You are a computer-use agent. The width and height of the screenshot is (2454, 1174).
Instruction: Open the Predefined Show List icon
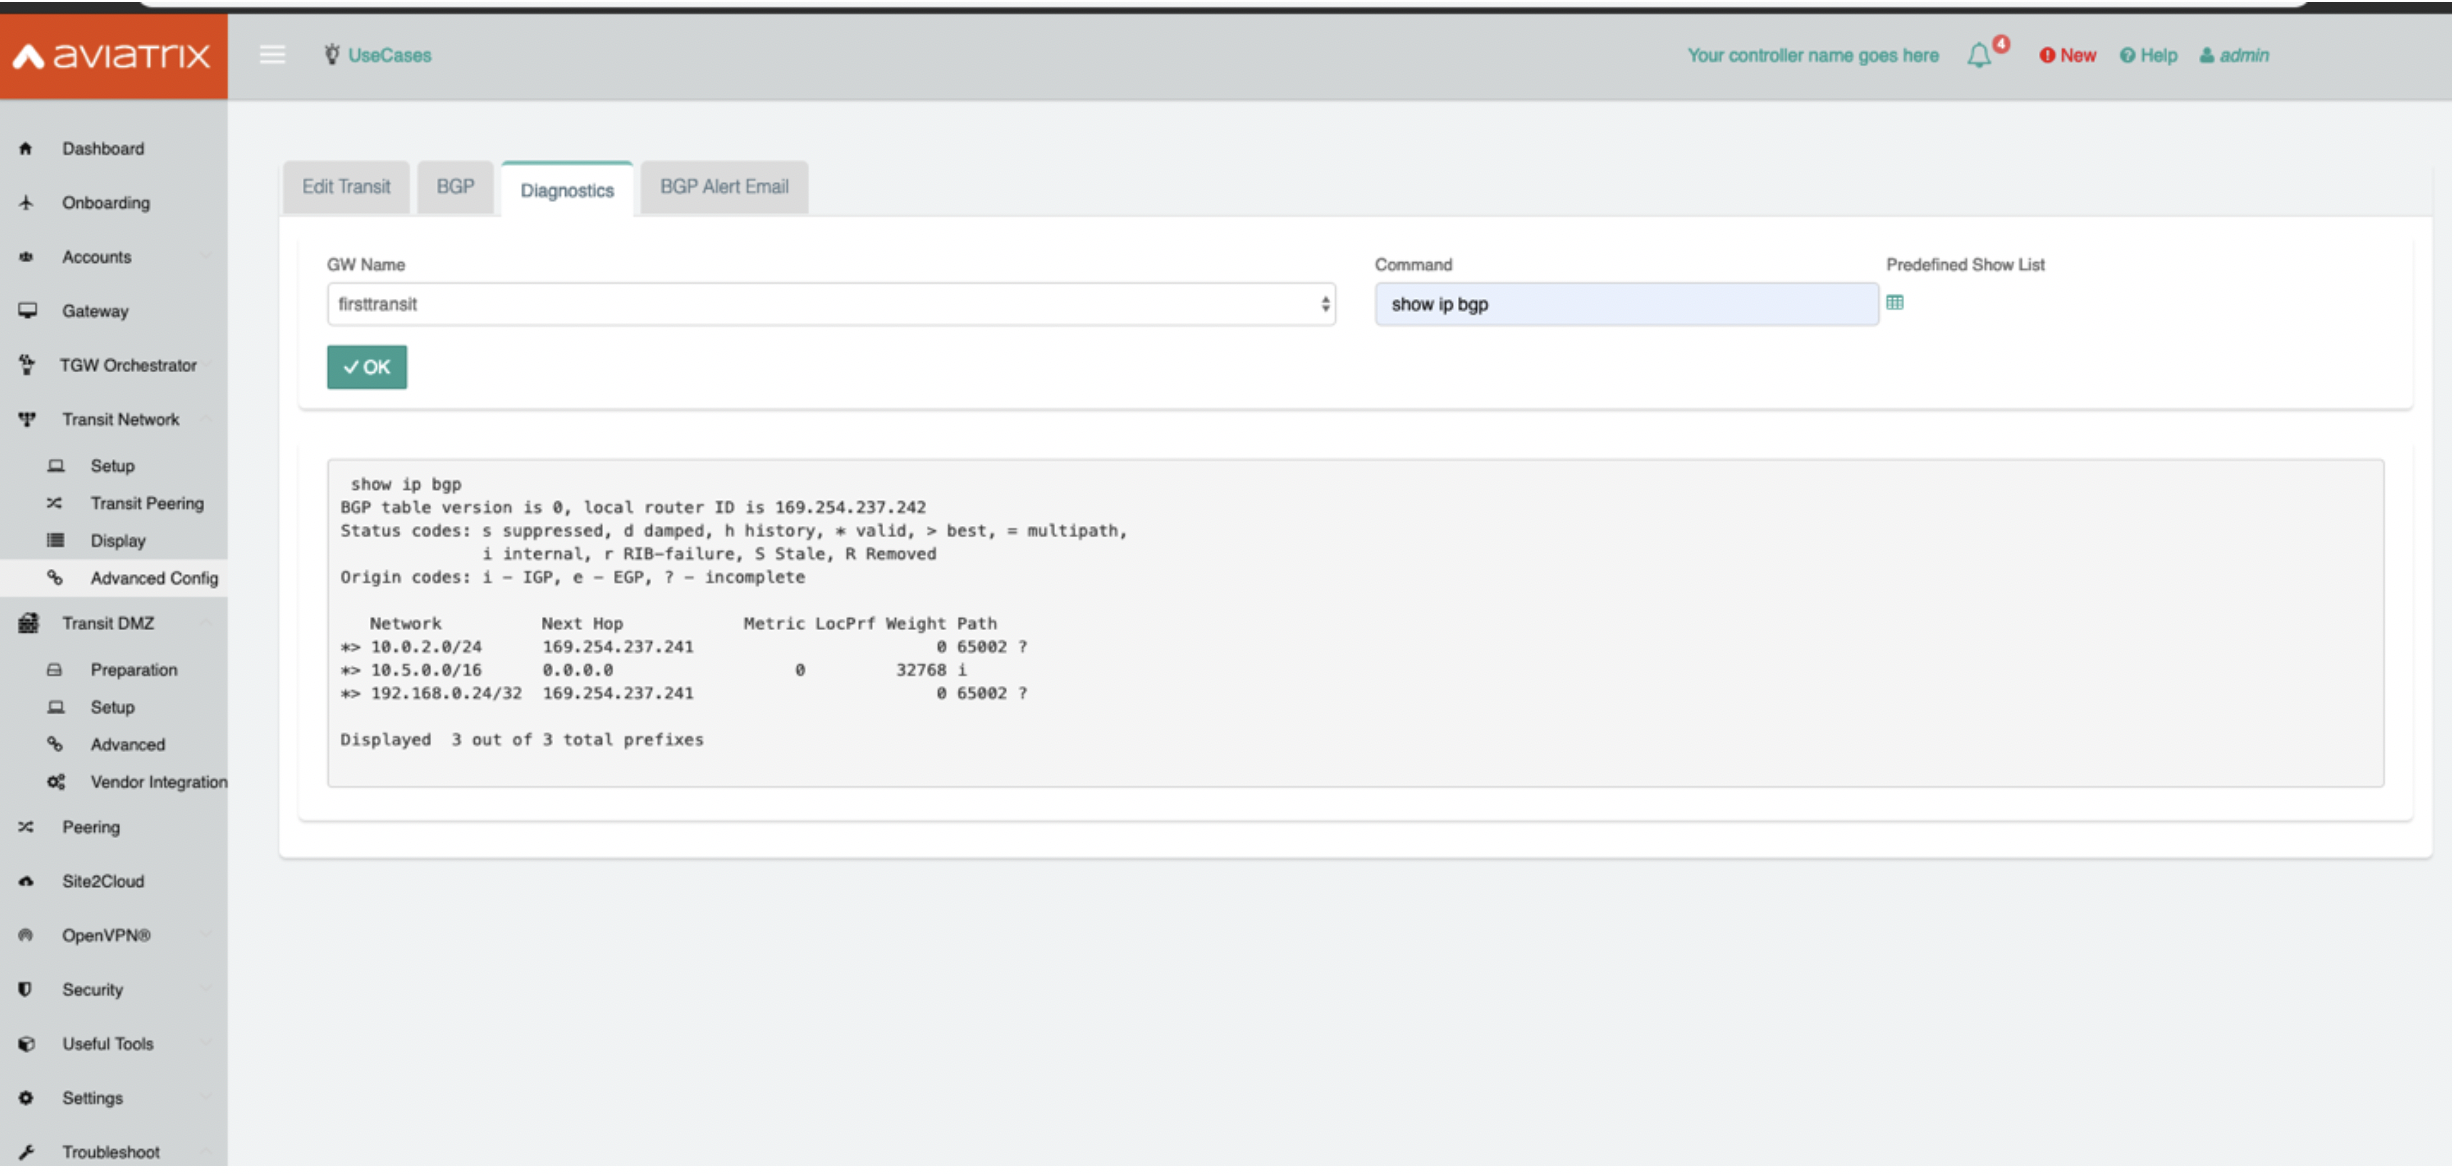1895,303
